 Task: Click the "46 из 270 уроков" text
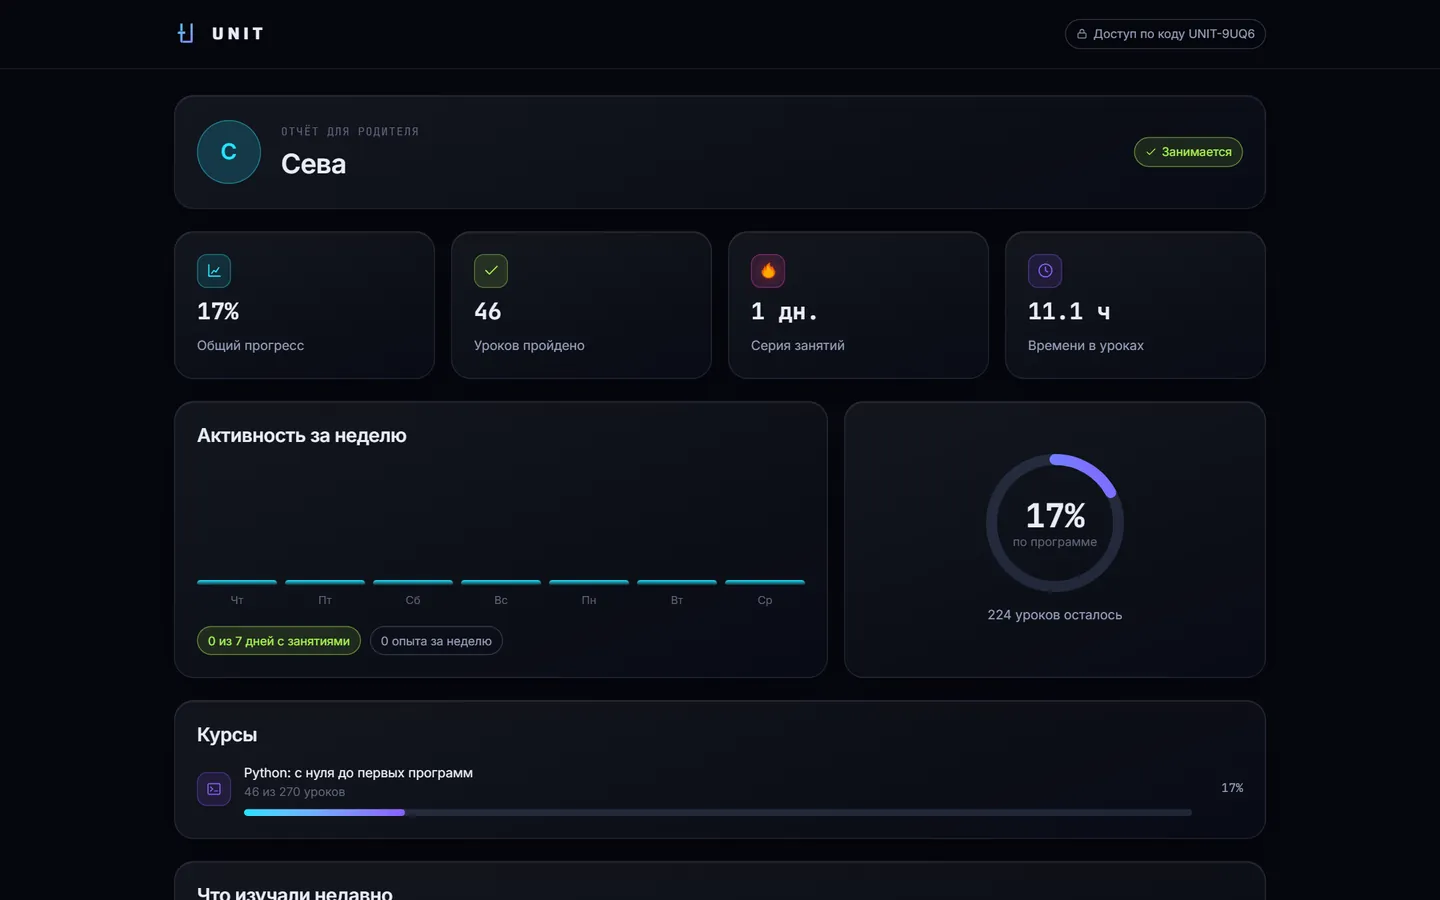[x=294, y=792]
